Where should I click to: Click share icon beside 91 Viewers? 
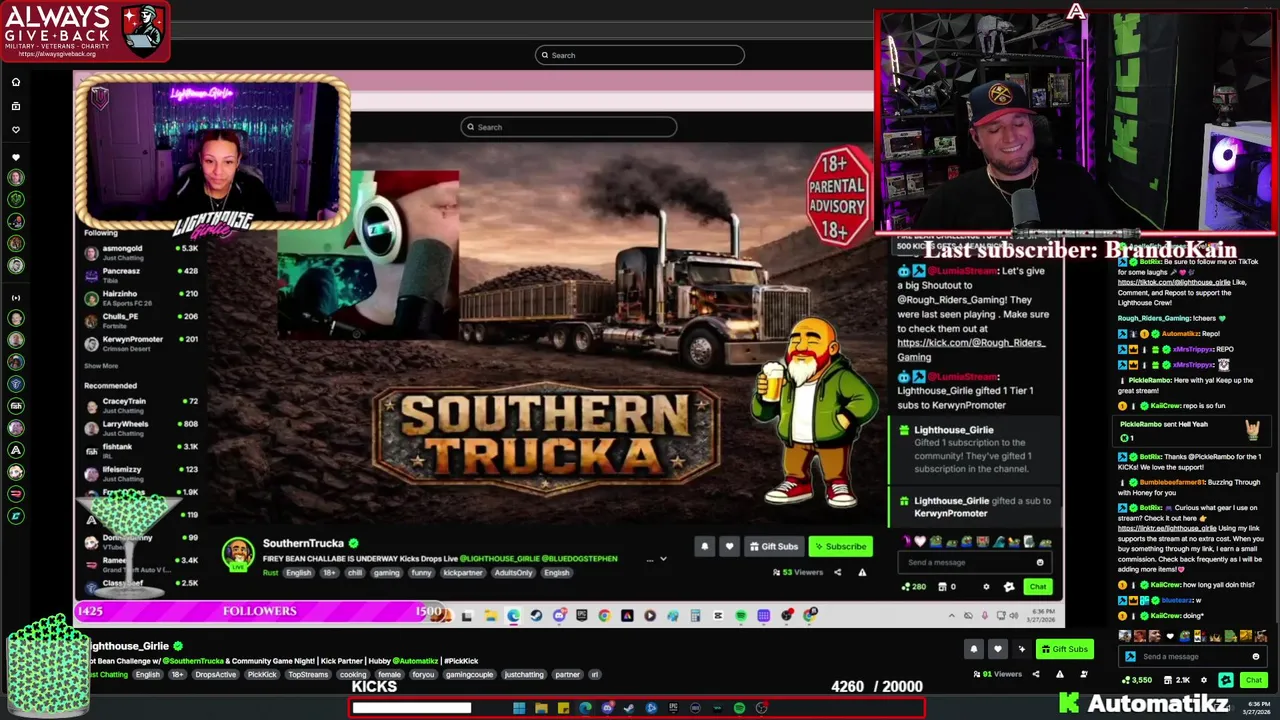pos(1036,674)
